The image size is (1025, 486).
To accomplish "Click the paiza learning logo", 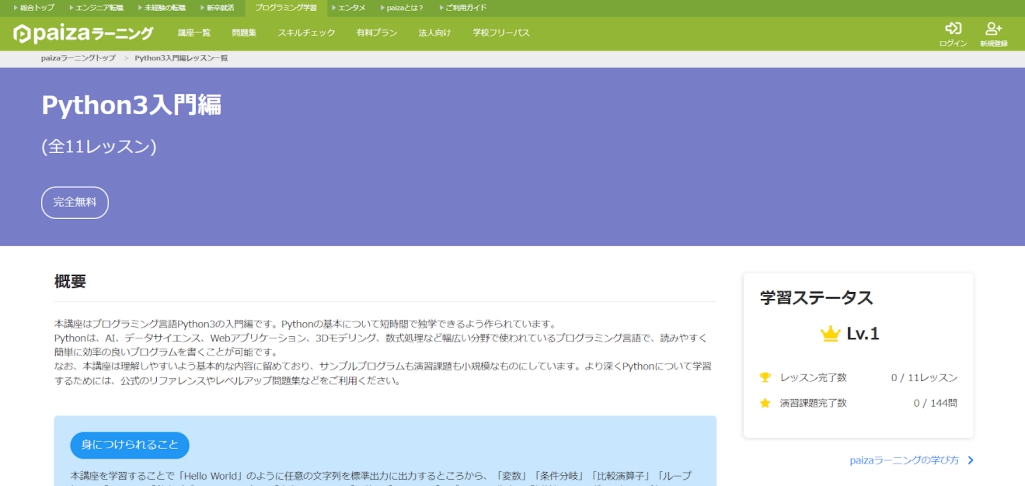I will [83, 33].
